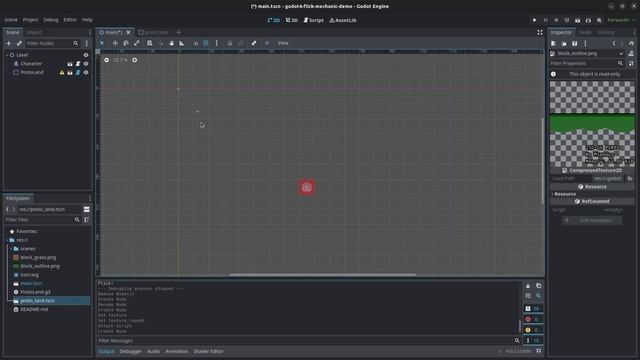Viewport: 640px width, 360px height.
Task: Open the Debug menu
Action: [51, 20]
